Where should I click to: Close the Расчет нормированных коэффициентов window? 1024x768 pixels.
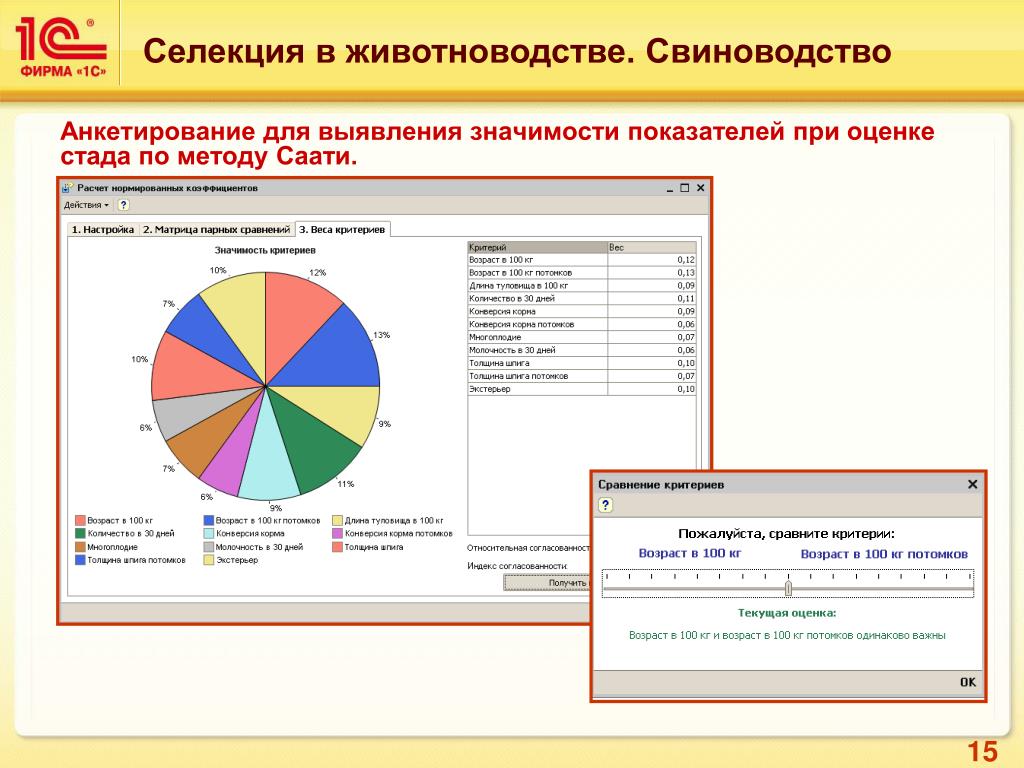coord(701,188)
